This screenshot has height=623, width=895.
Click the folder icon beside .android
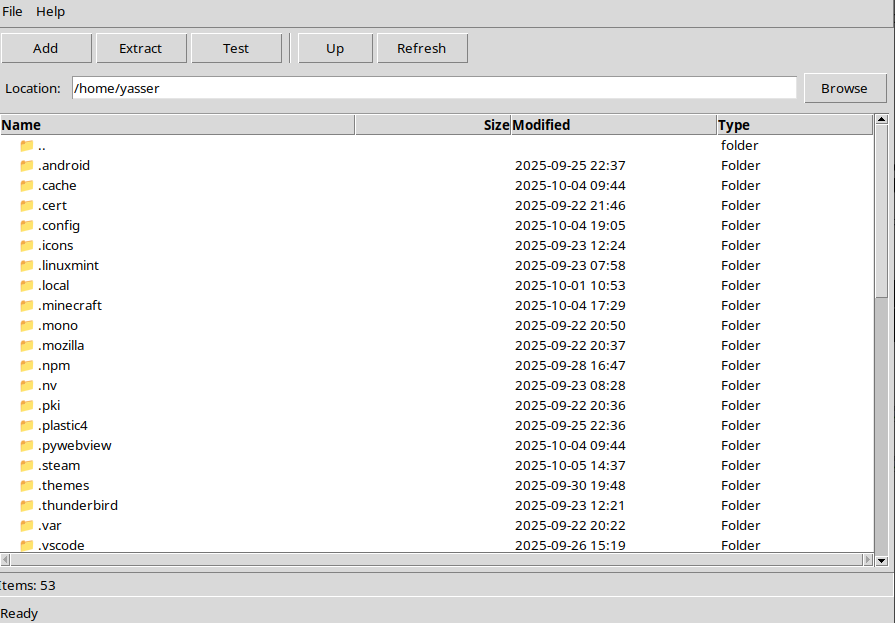[26, 165]
